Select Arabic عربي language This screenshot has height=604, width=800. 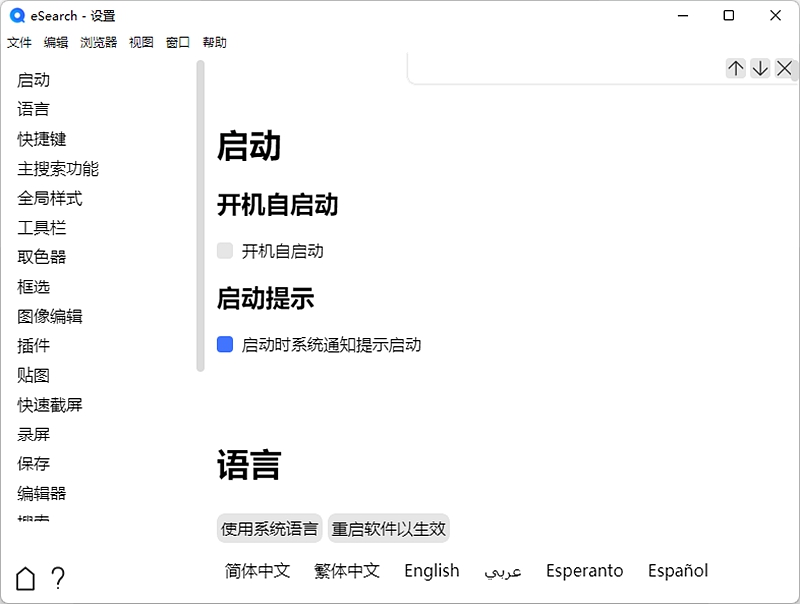[503, 572]
